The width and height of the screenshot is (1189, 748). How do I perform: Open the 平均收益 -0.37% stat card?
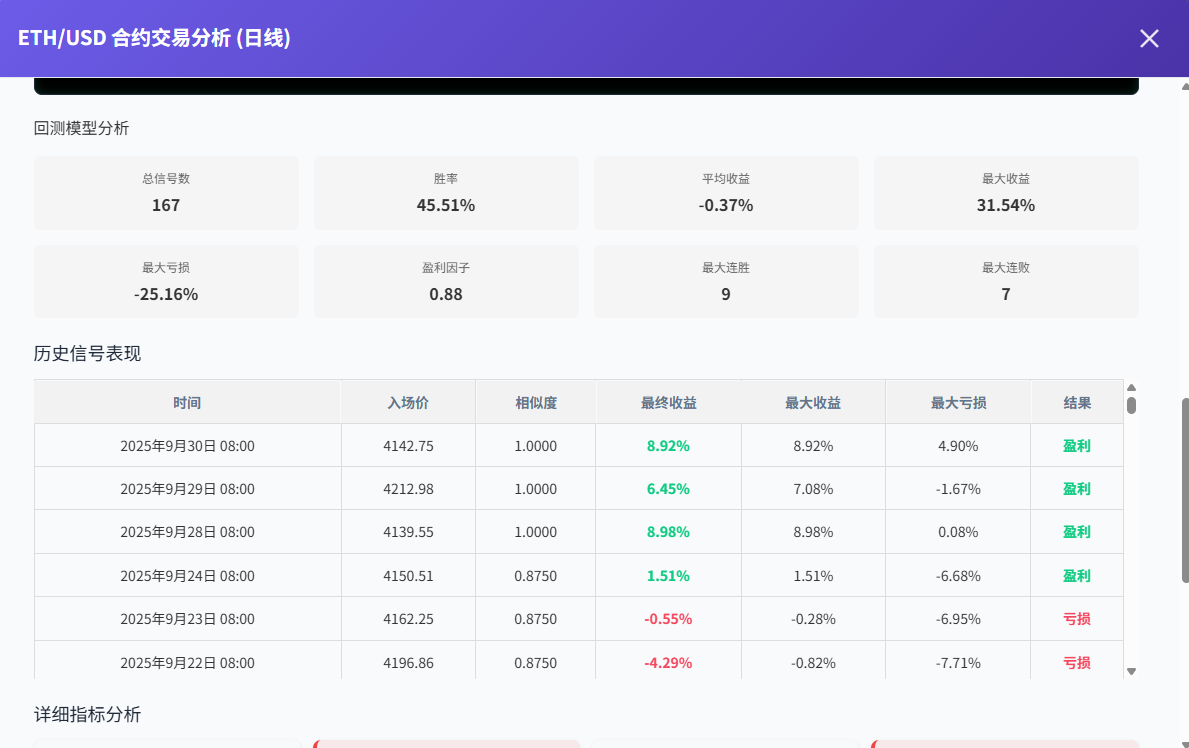726,193
